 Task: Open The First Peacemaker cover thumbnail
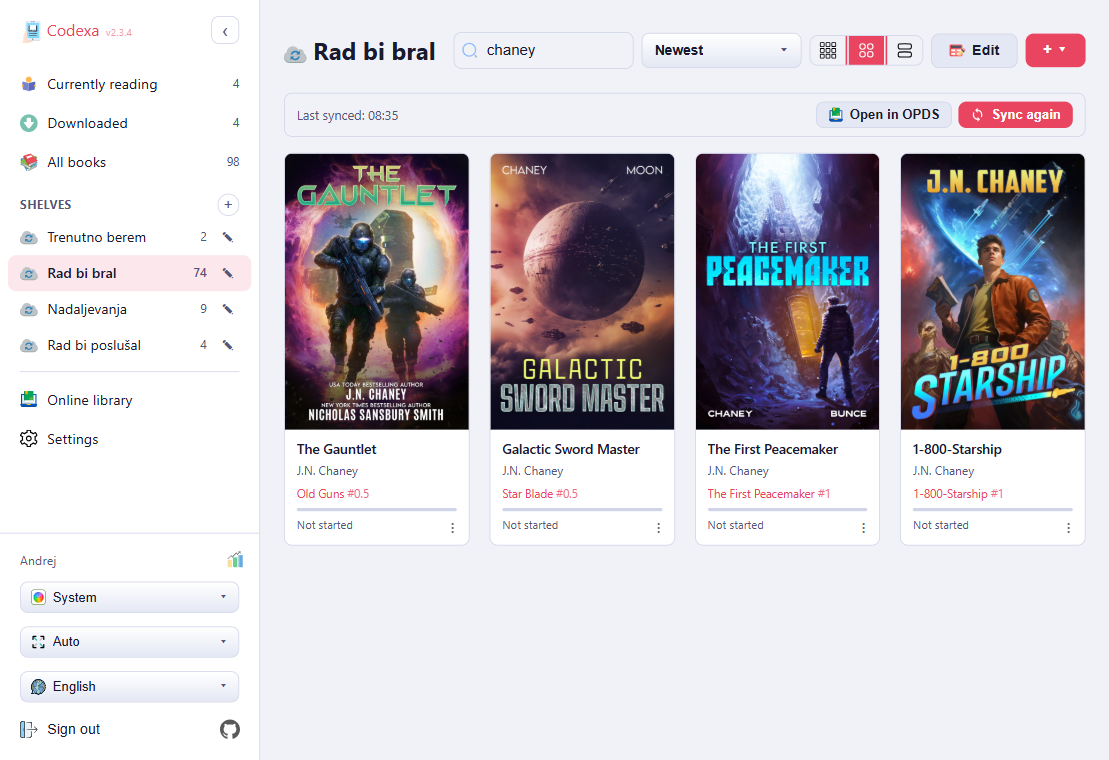787,291
